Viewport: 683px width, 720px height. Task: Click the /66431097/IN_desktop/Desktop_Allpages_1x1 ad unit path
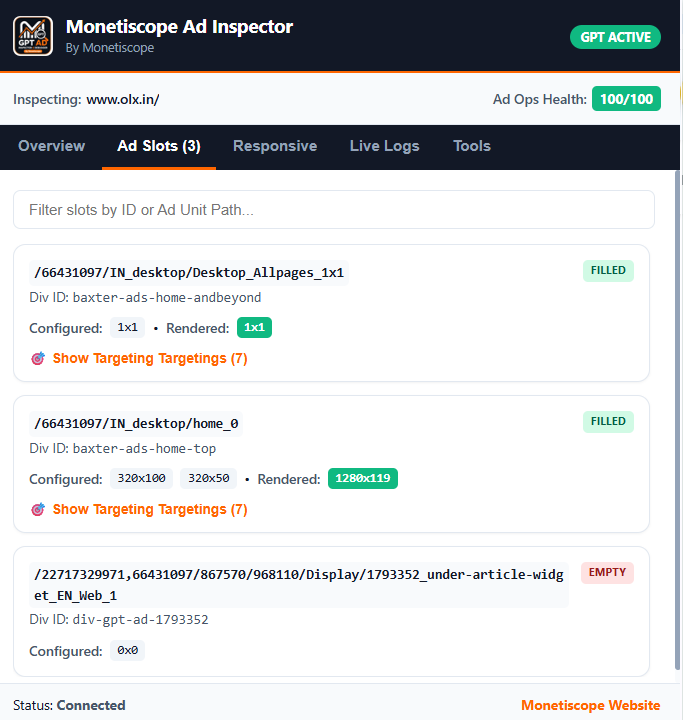(x=189, y=273)
